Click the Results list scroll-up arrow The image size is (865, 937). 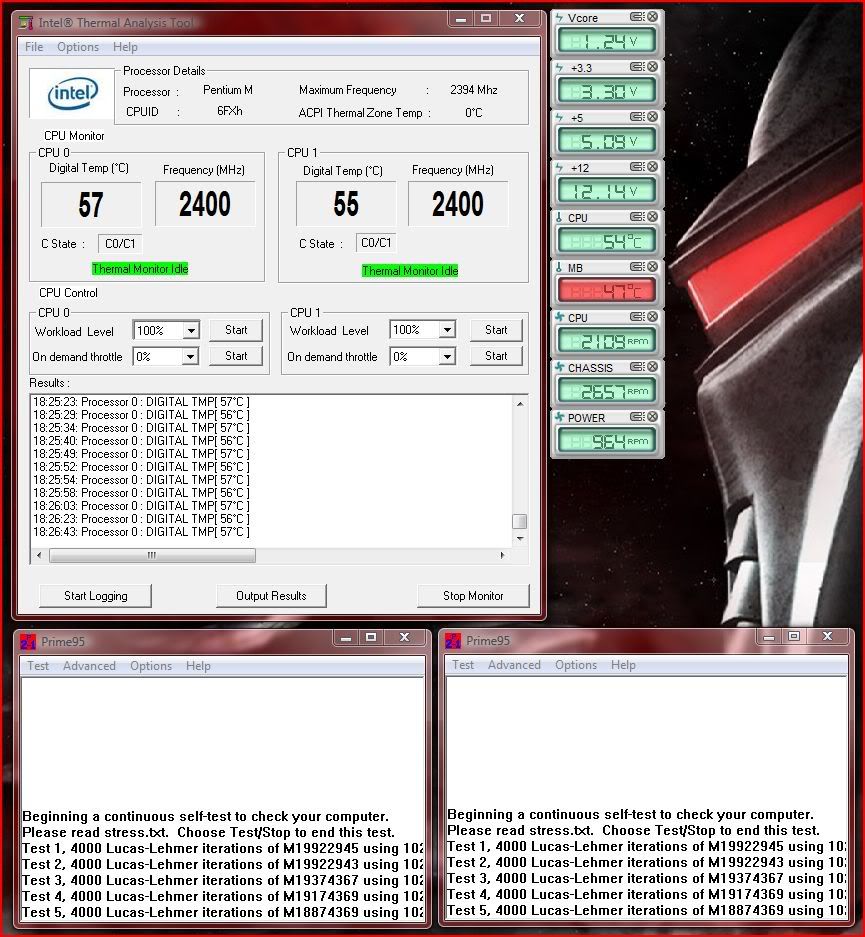click(520, 404)
